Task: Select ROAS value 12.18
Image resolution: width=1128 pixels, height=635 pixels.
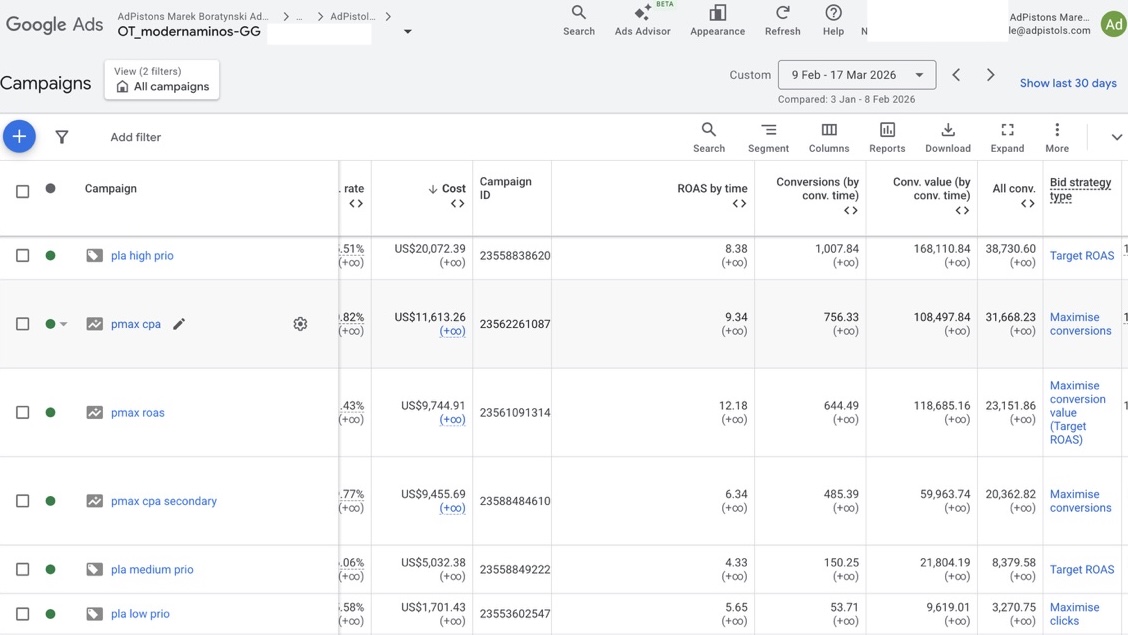Action: [x=733, y=406]
